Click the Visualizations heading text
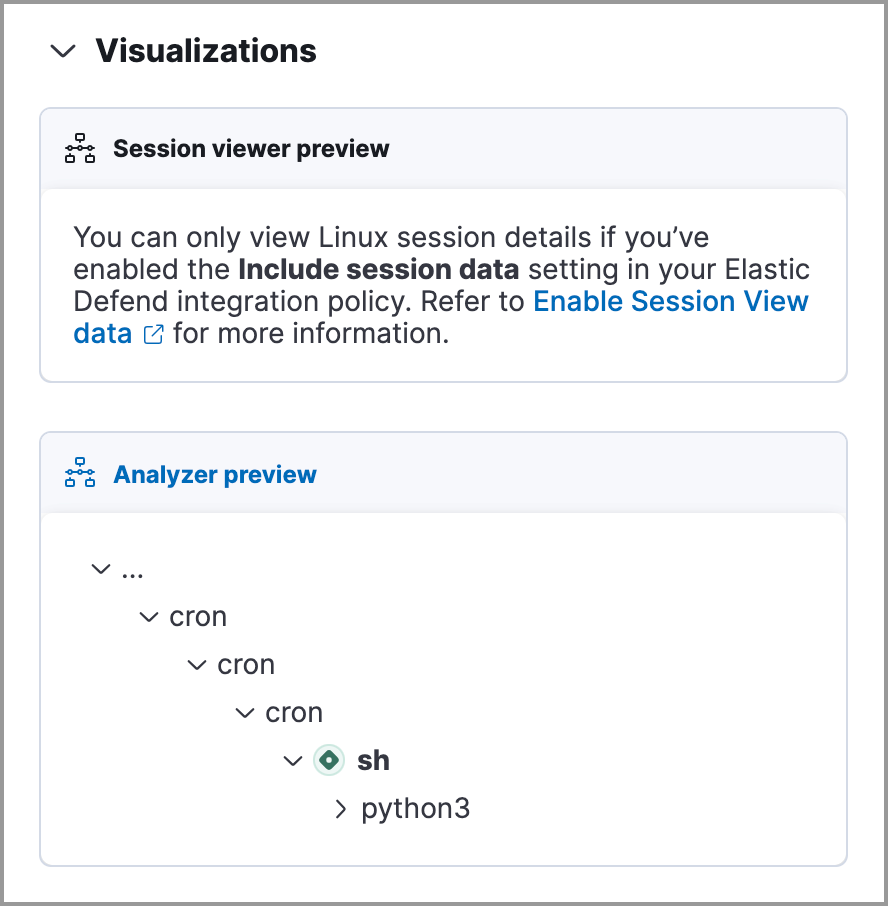This screenshot has height=906, width=888. tap(204, 51)
